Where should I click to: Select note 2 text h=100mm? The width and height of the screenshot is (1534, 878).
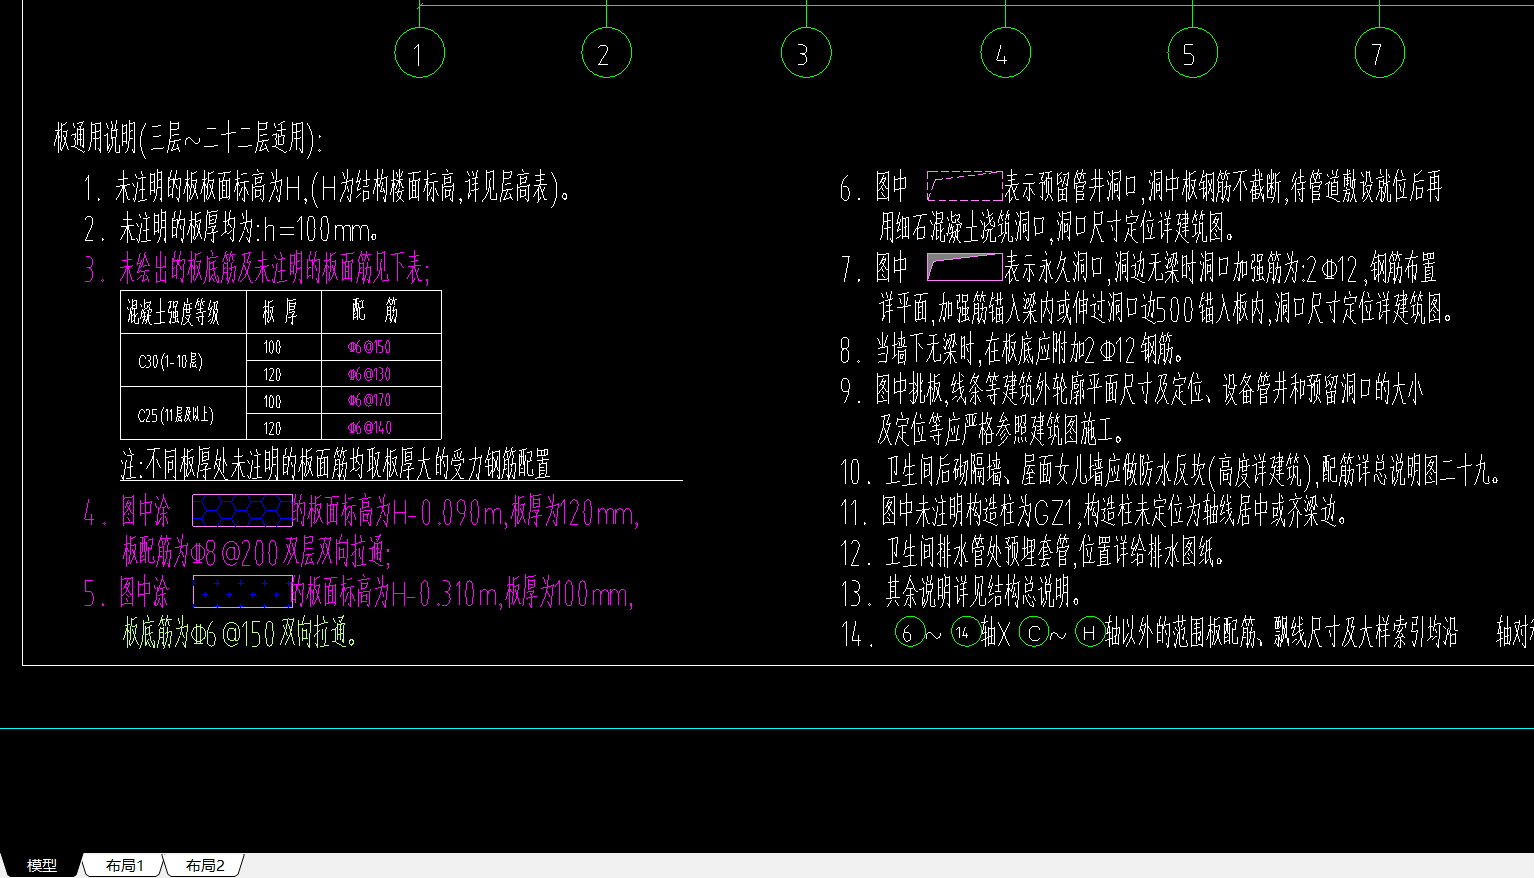(x=249, y=229)
